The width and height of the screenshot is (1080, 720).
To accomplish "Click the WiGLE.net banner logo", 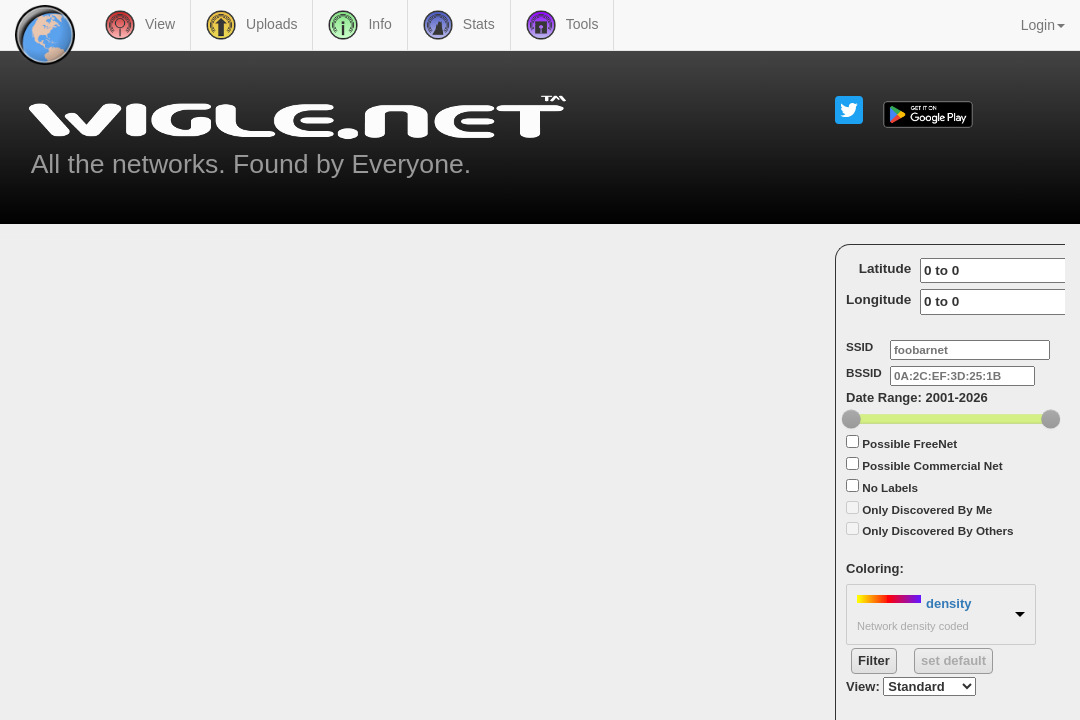I will (298, 117).
